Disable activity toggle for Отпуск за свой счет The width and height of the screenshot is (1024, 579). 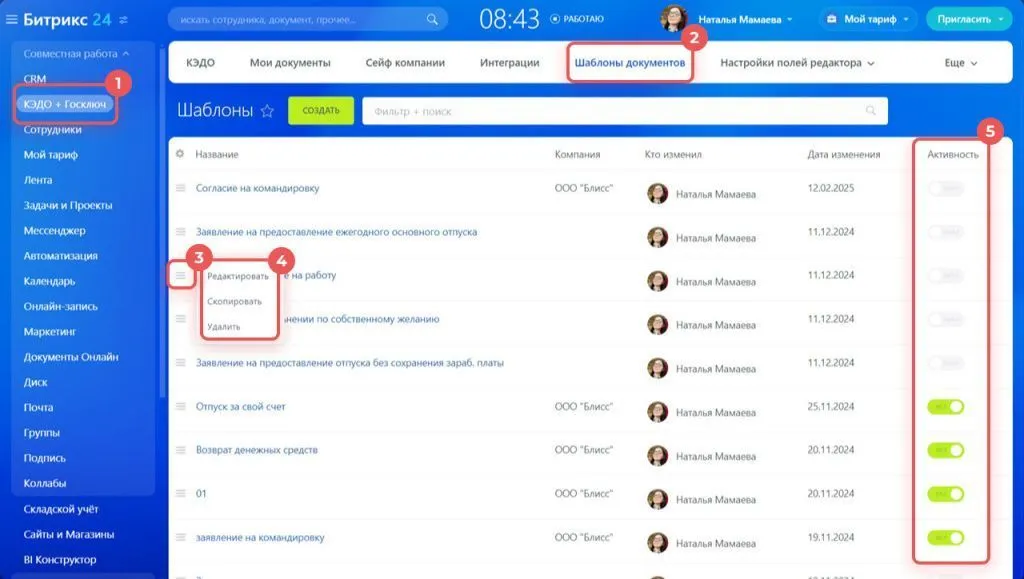[945, 407]
